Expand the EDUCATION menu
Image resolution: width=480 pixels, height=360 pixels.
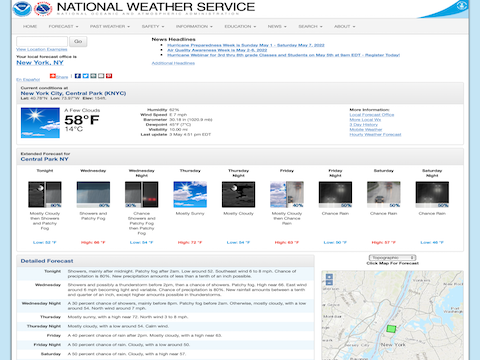tap(240, 26)
